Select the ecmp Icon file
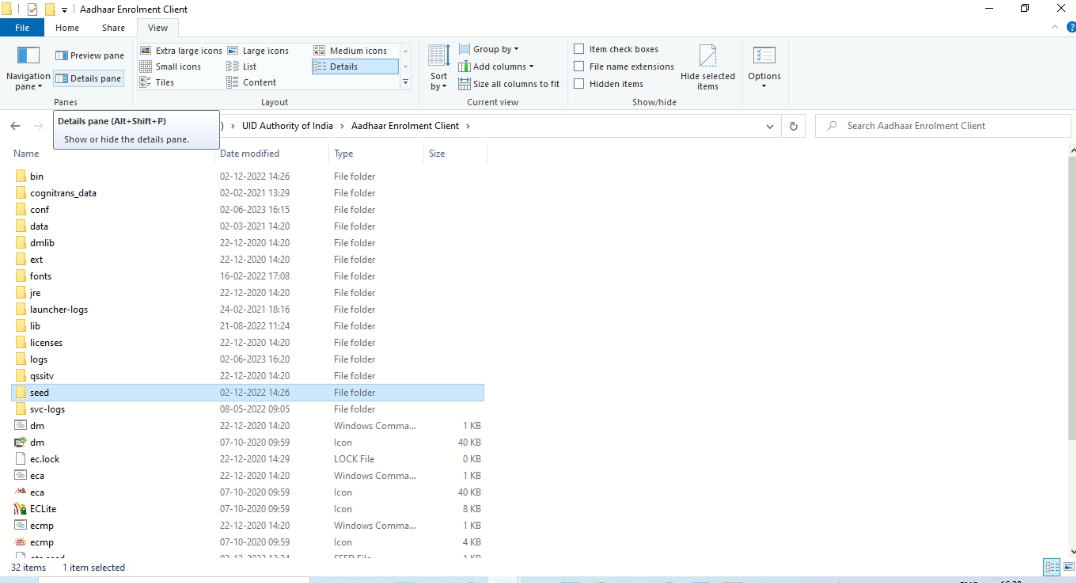The height and width of the screenshot is (583, 1076). click(248, 543)
